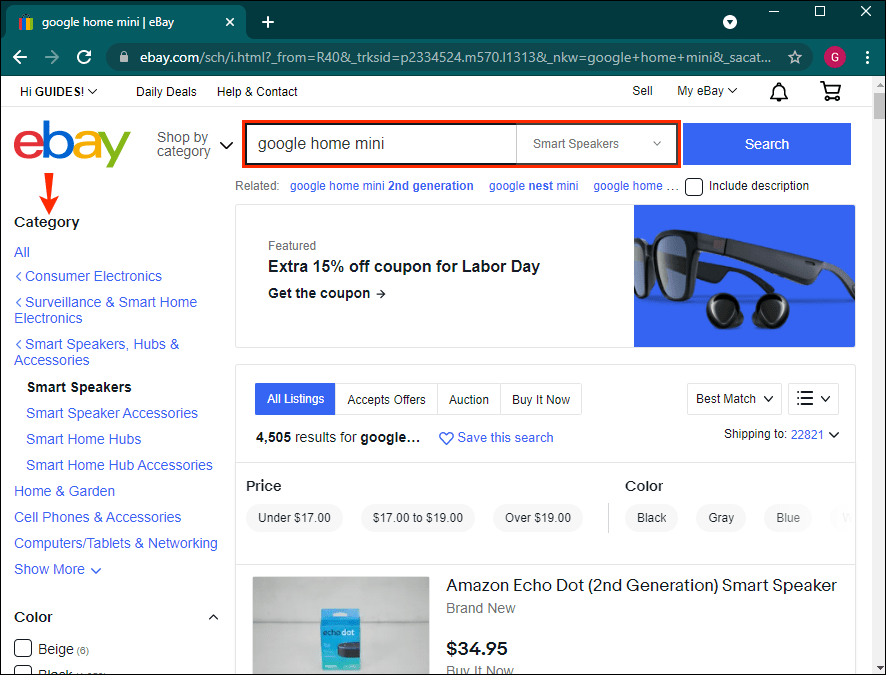Click the Save this search link
Image resolution: width=886 pixels, height=675 pixels.
point(505,438)
